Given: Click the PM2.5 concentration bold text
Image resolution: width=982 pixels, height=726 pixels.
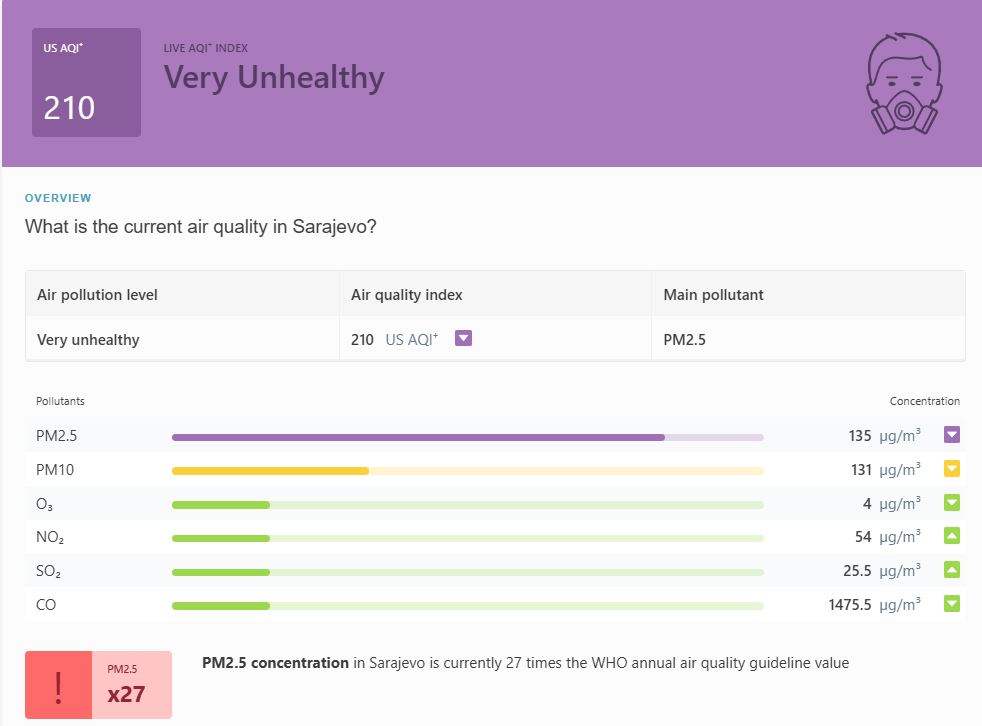Looking at the screenshot, I should [x=275, y=663].
